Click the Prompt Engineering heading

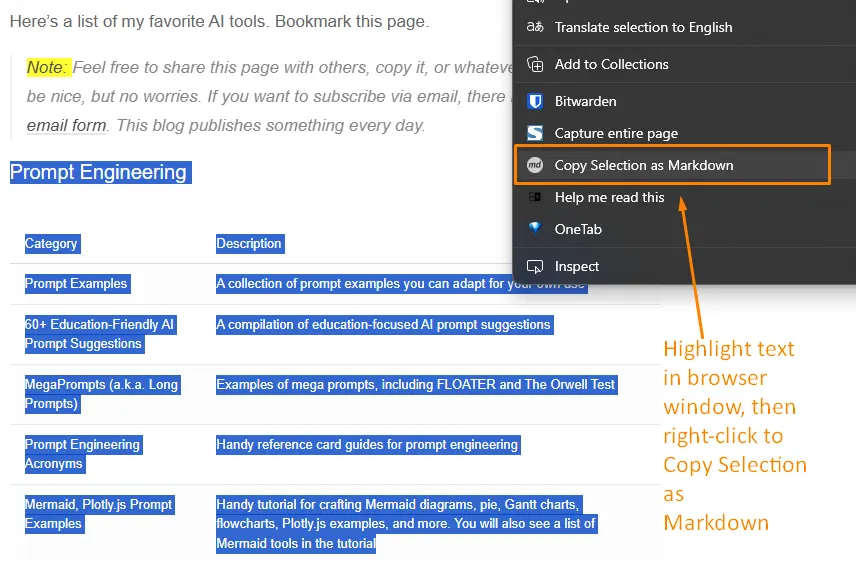(100, 173)
